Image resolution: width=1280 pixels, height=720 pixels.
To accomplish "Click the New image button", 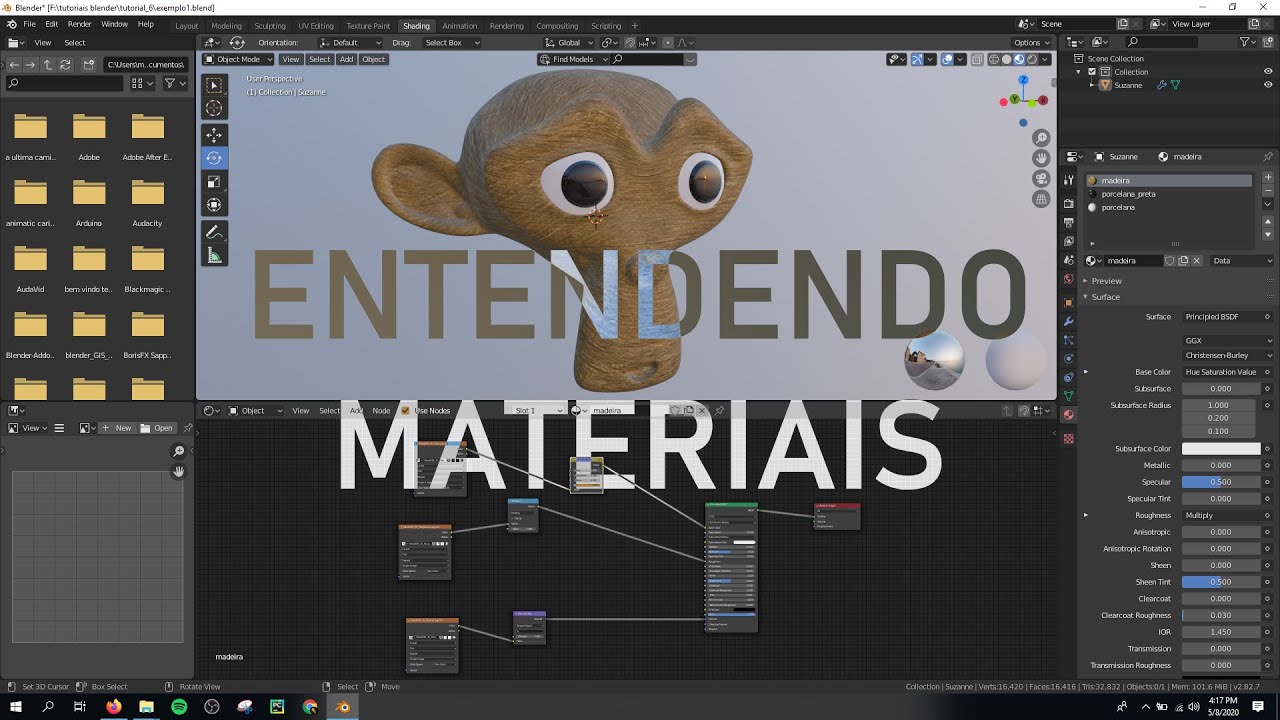I will click(118, 428).
